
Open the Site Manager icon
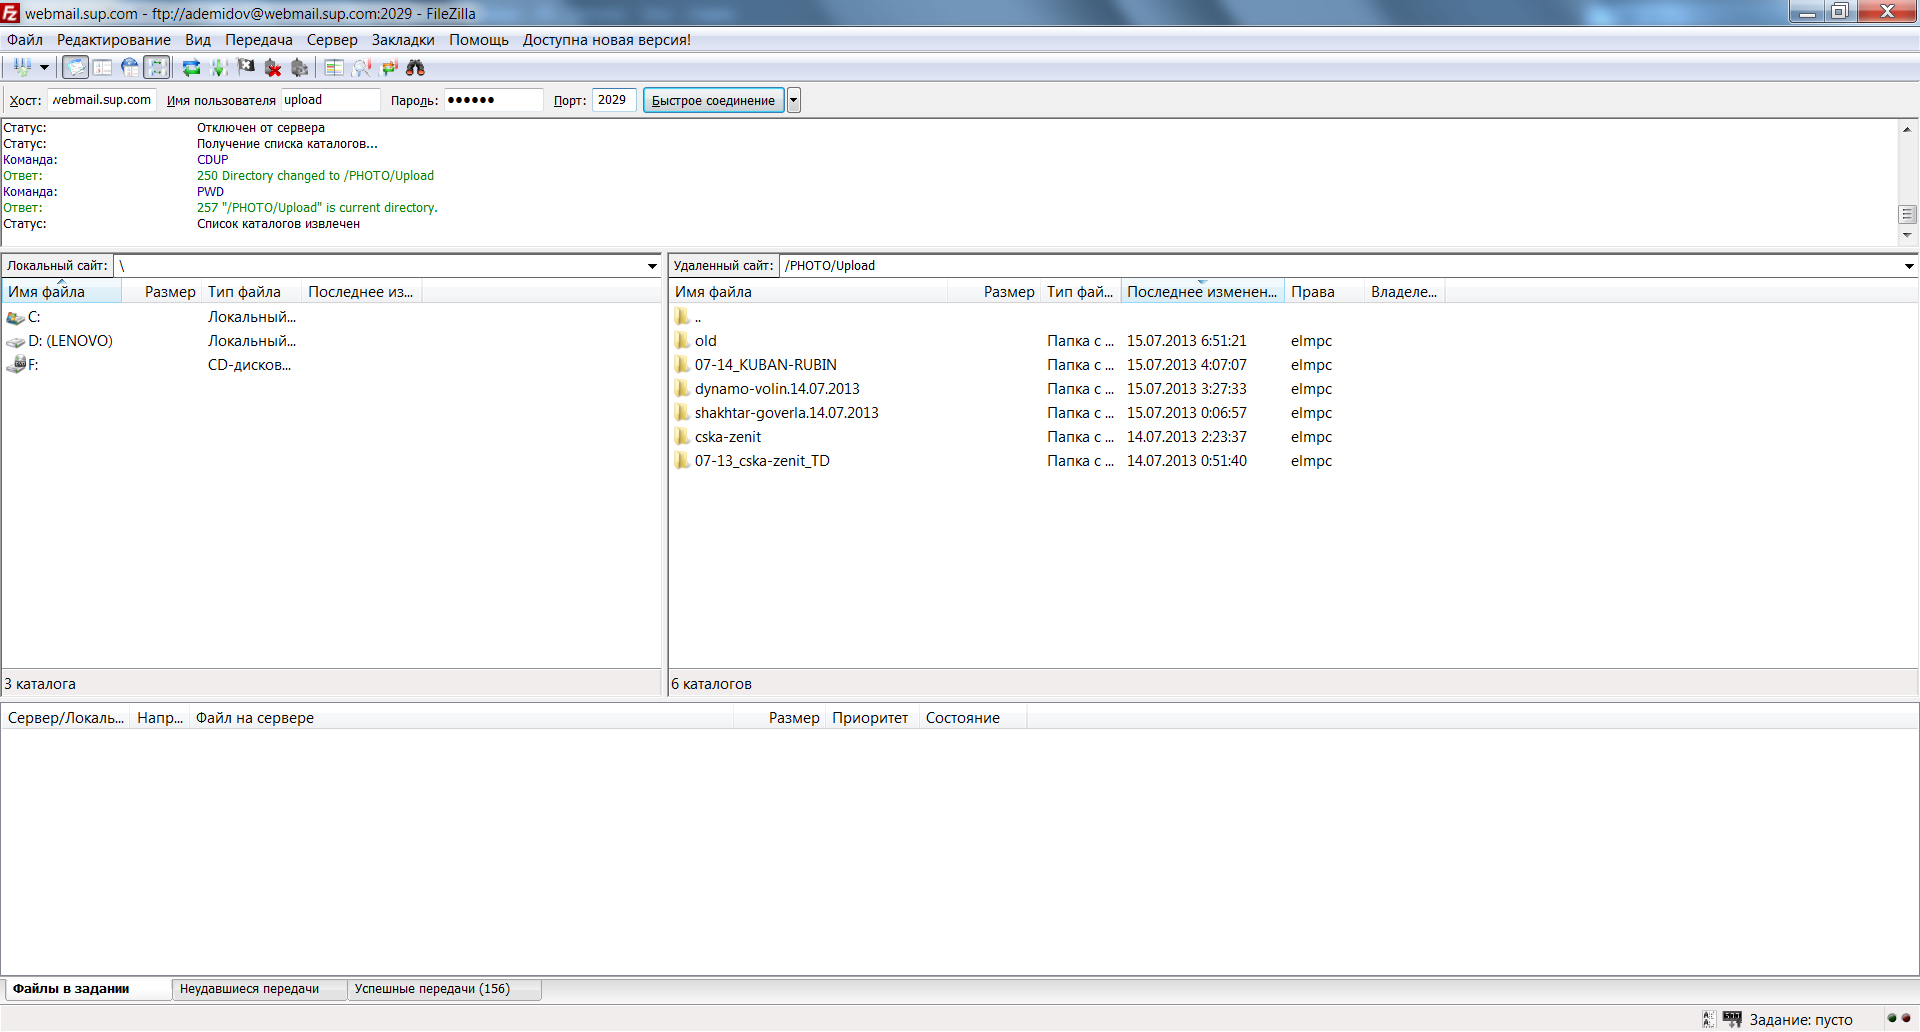(22, 67)
